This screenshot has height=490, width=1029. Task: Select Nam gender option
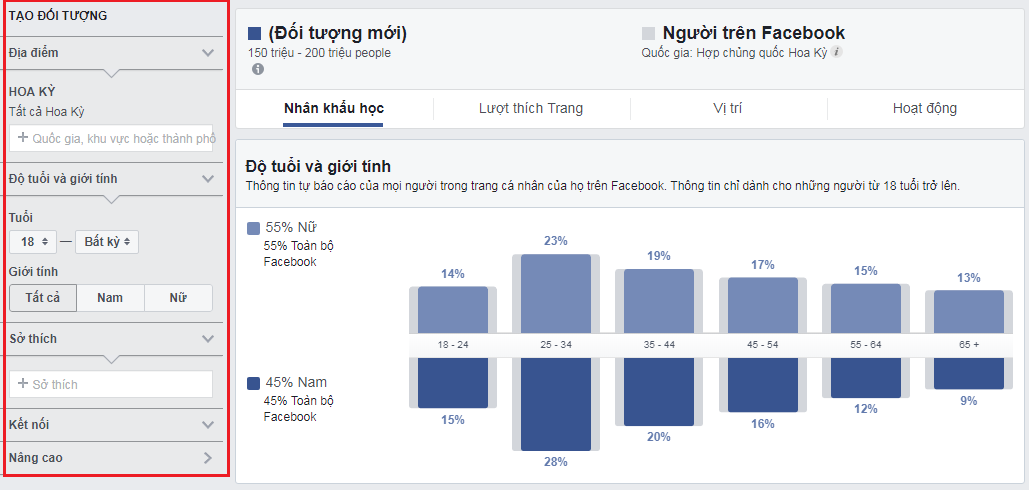(110, 298)
